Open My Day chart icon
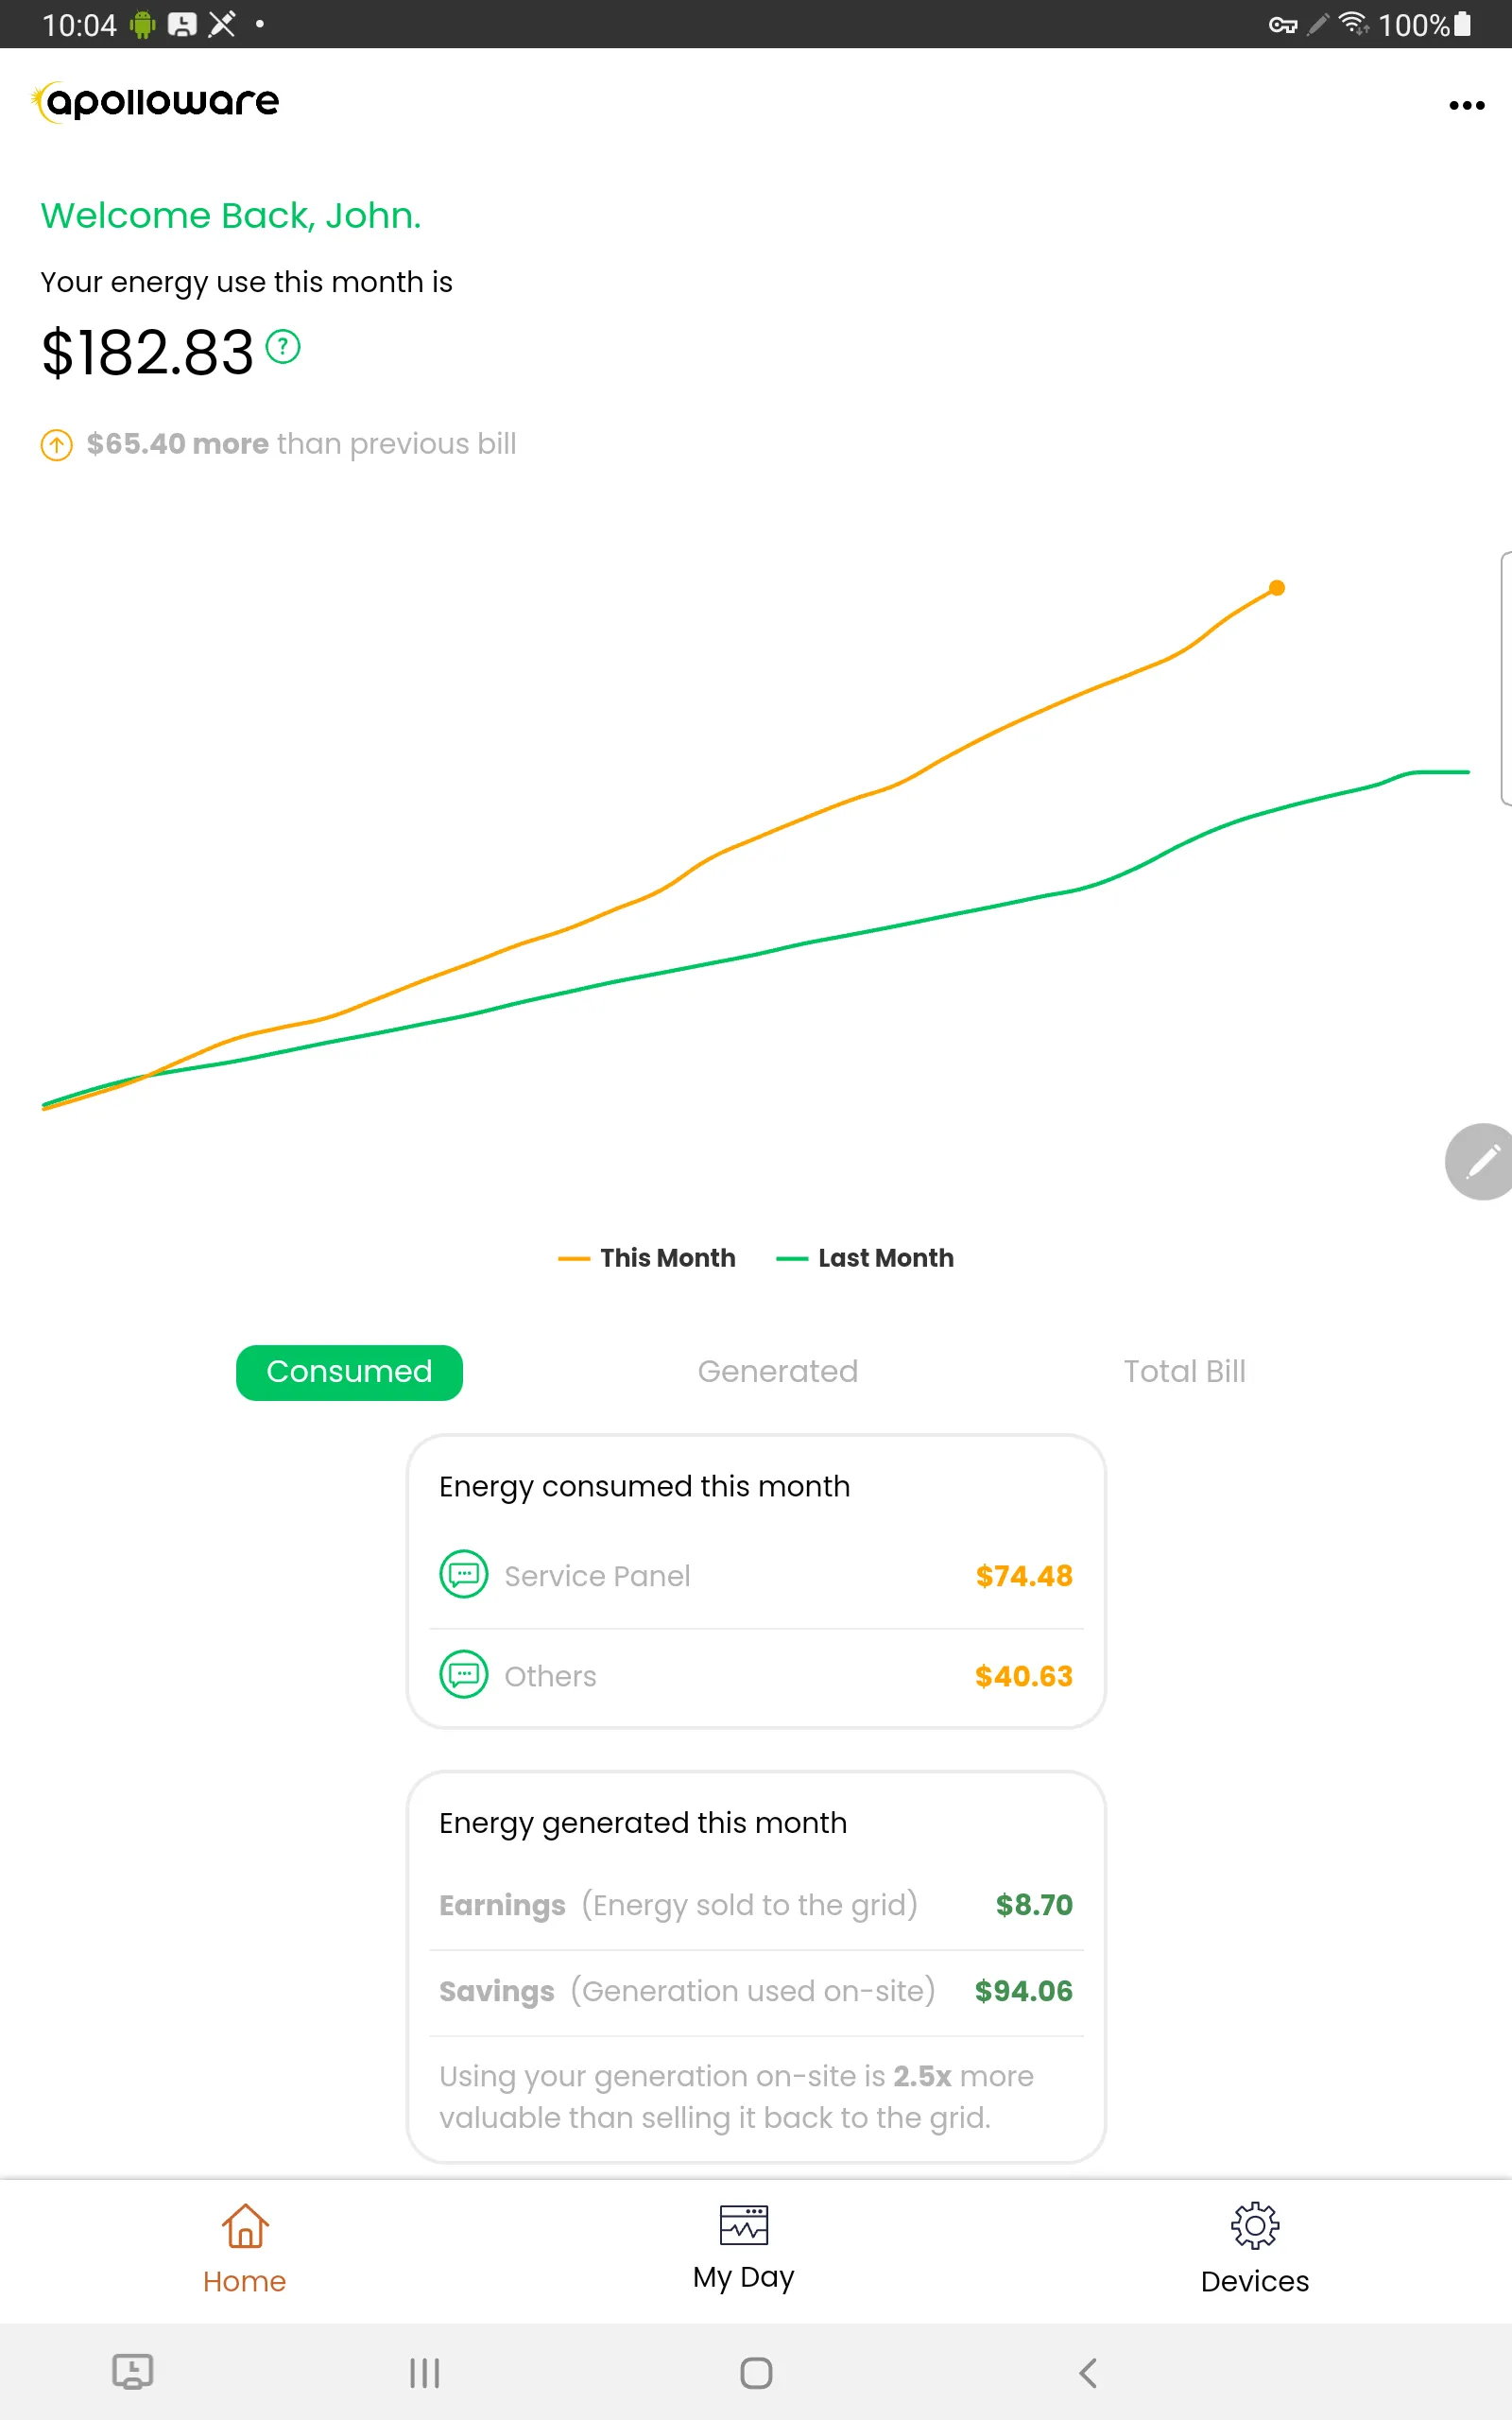The image size is (1512, 2420). tap(744, 2225)
